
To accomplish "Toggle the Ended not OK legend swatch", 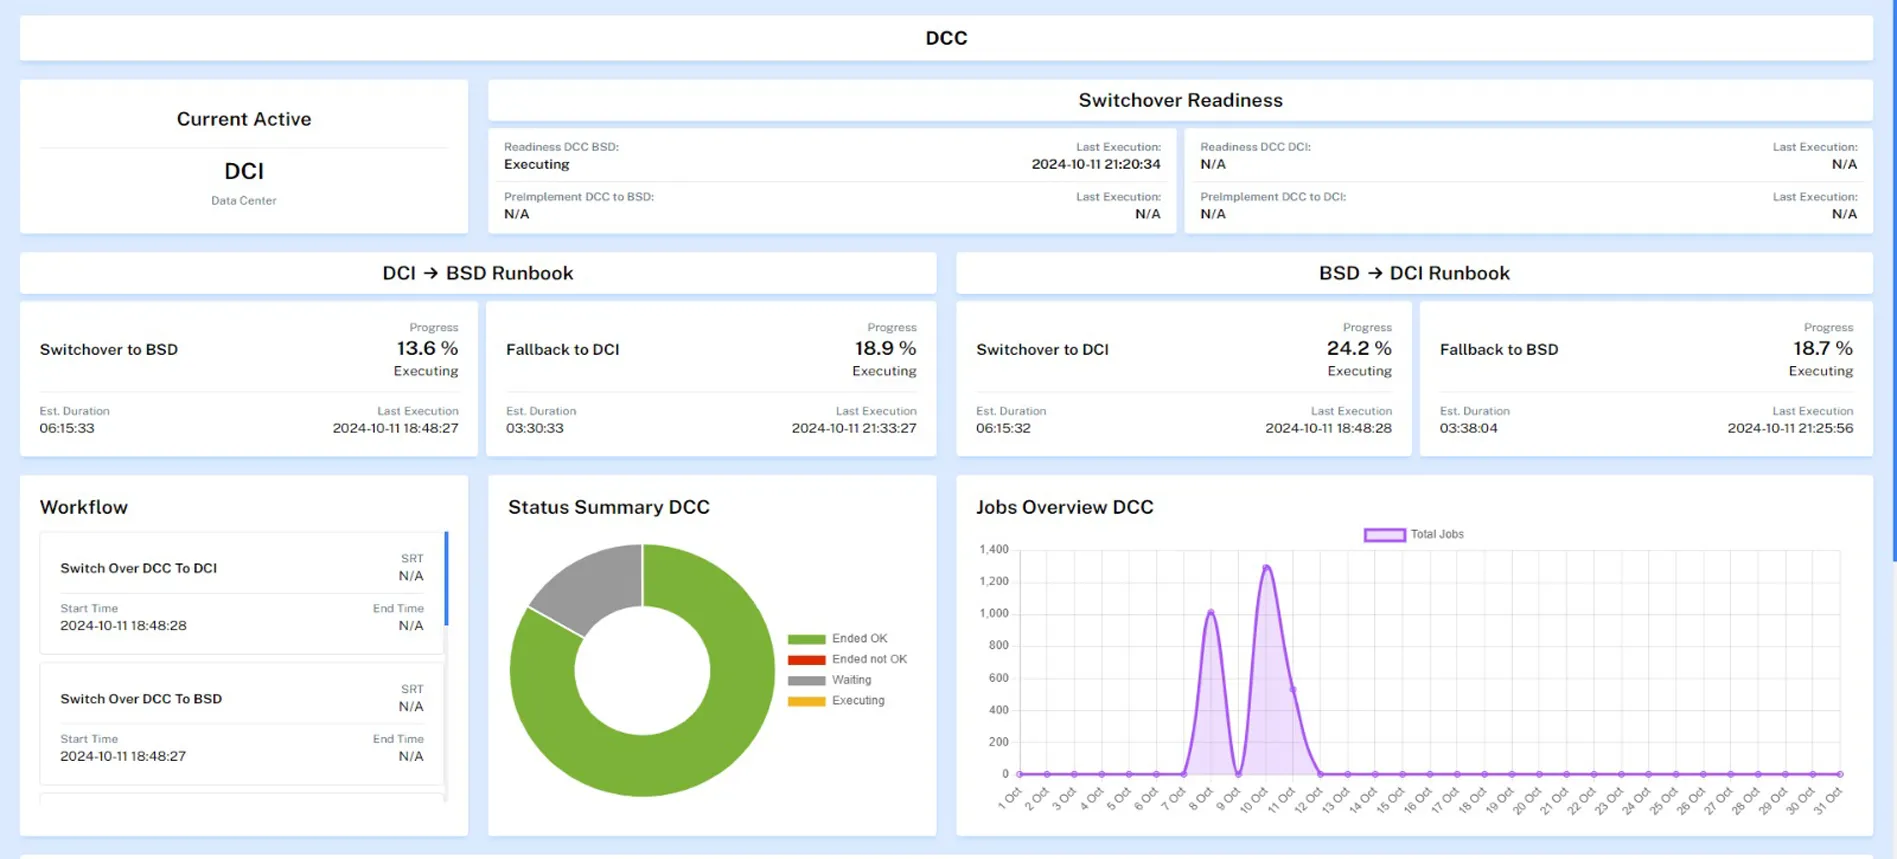I will [x=806, y=660].
